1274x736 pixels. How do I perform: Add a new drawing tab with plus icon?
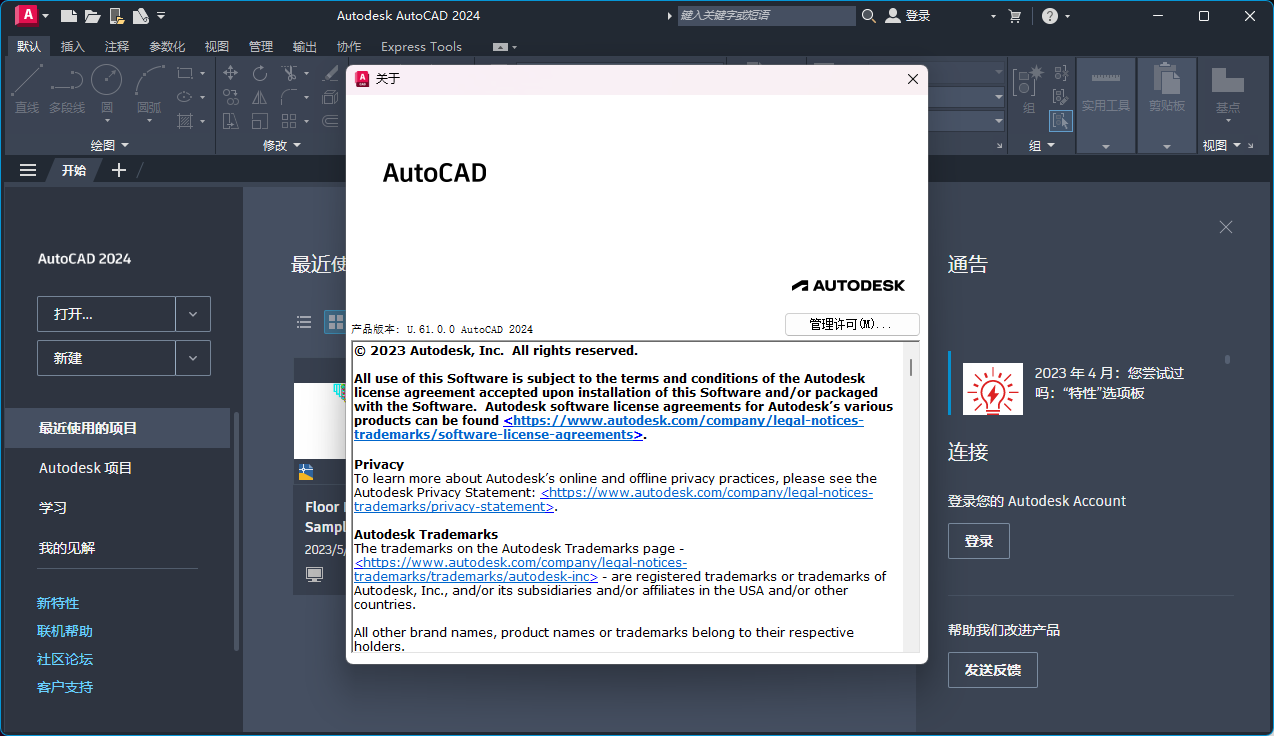(x=119, y=170)
